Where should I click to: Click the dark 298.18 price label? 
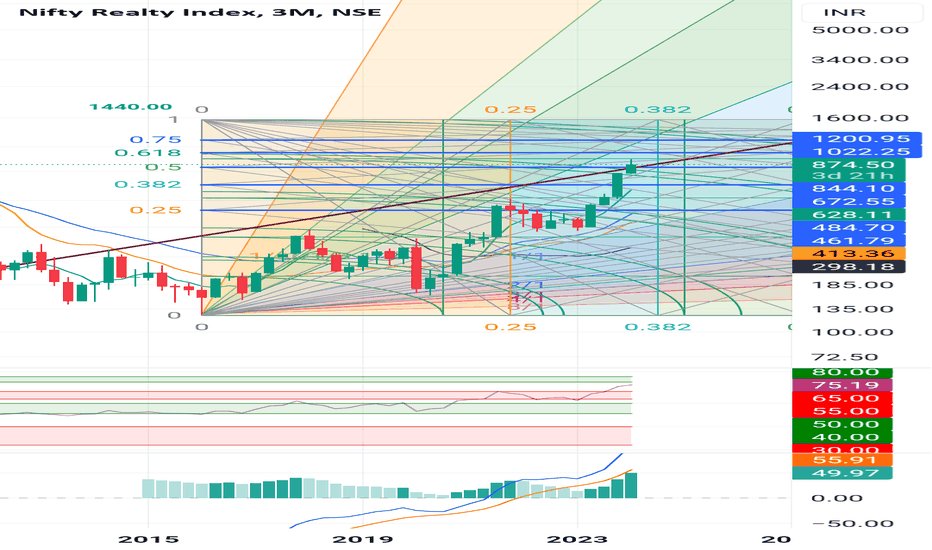849,266
